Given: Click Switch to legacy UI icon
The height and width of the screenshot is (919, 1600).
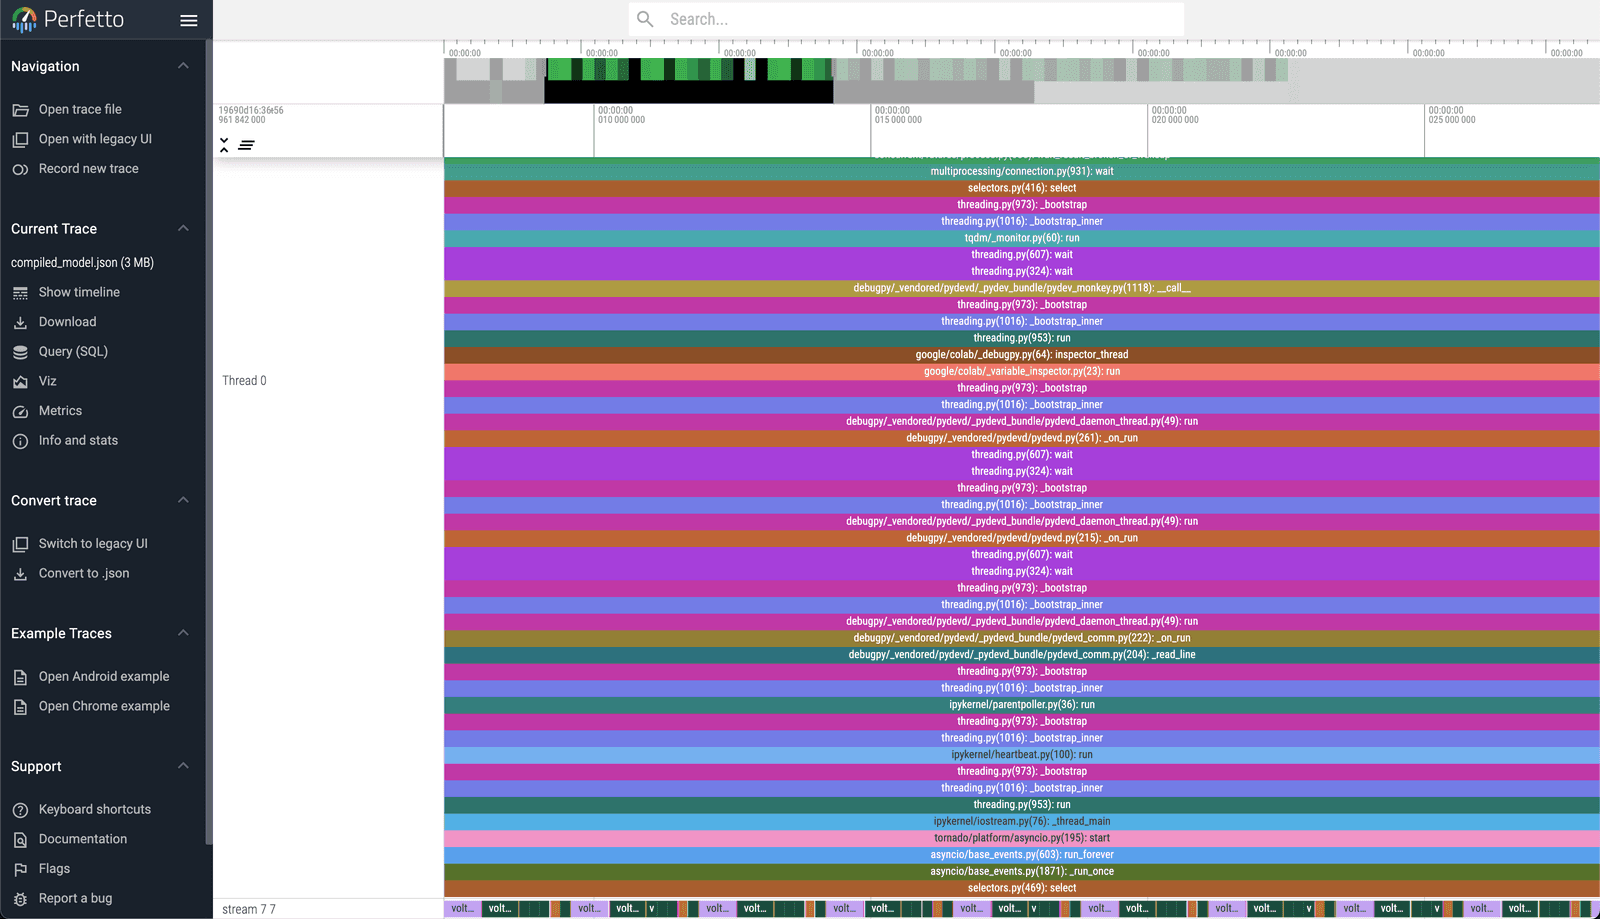Looking at the screenshot, I should click(x=20, y=544).
